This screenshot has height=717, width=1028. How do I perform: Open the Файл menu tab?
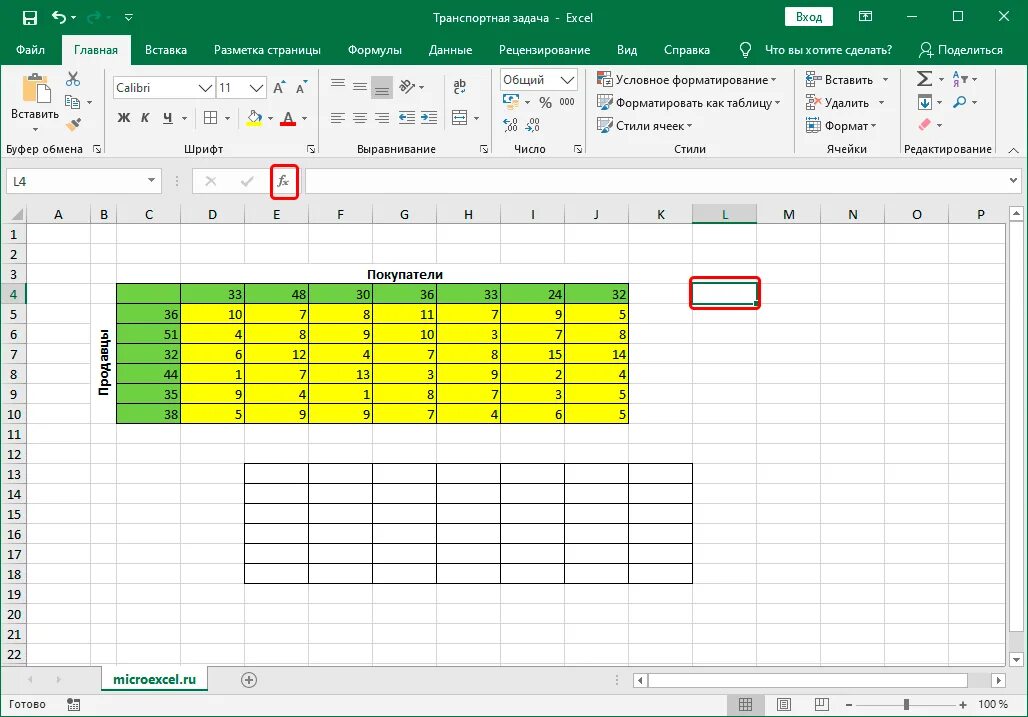tap(30, 50)
